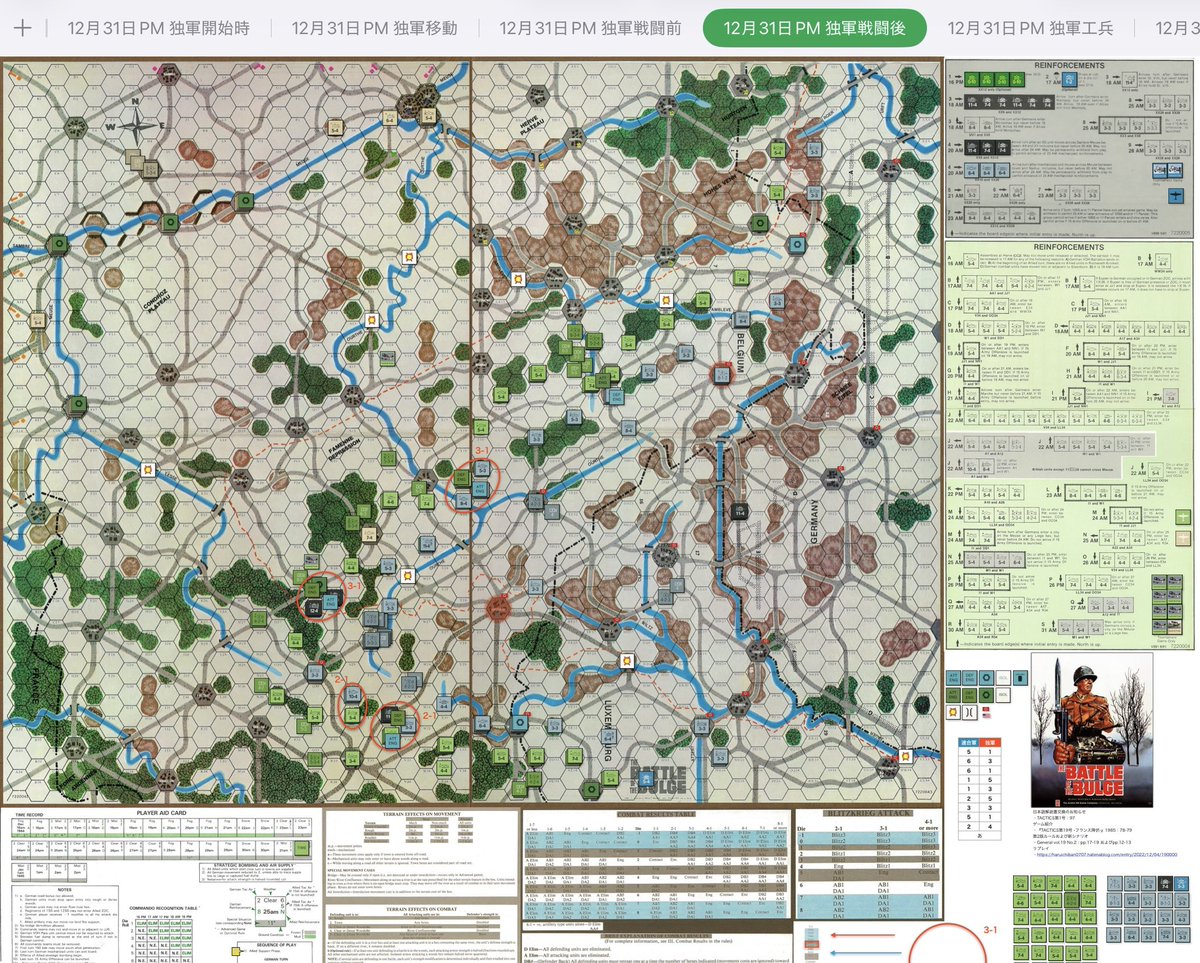
Task: Select the 独軍 cell in the 2 / 5 row
Action: click(x=990, y=799)
